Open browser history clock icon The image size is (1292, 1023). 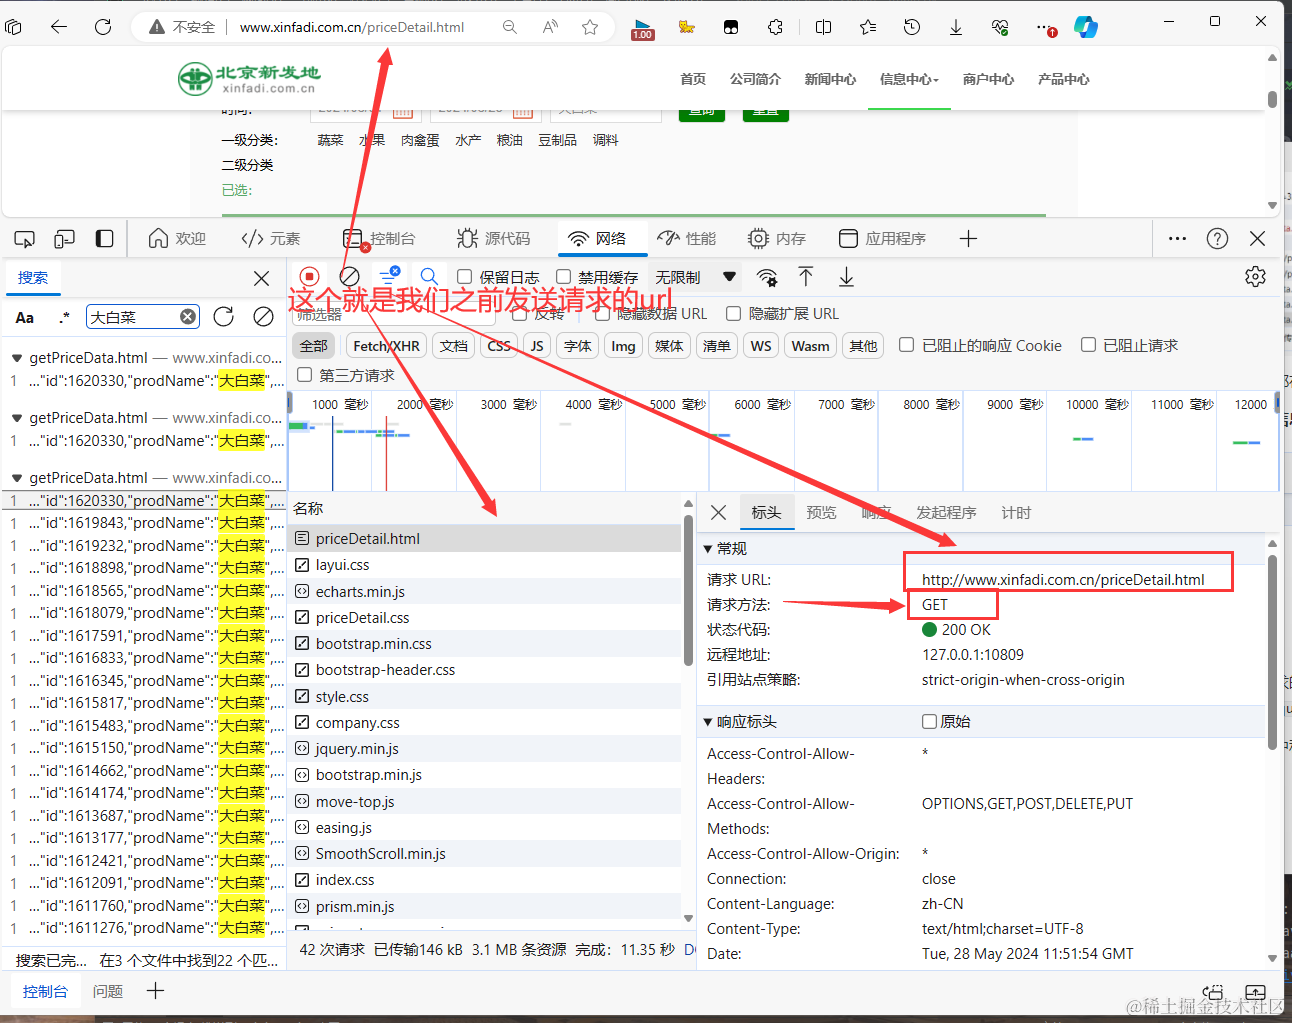click(x=911, y=27)
